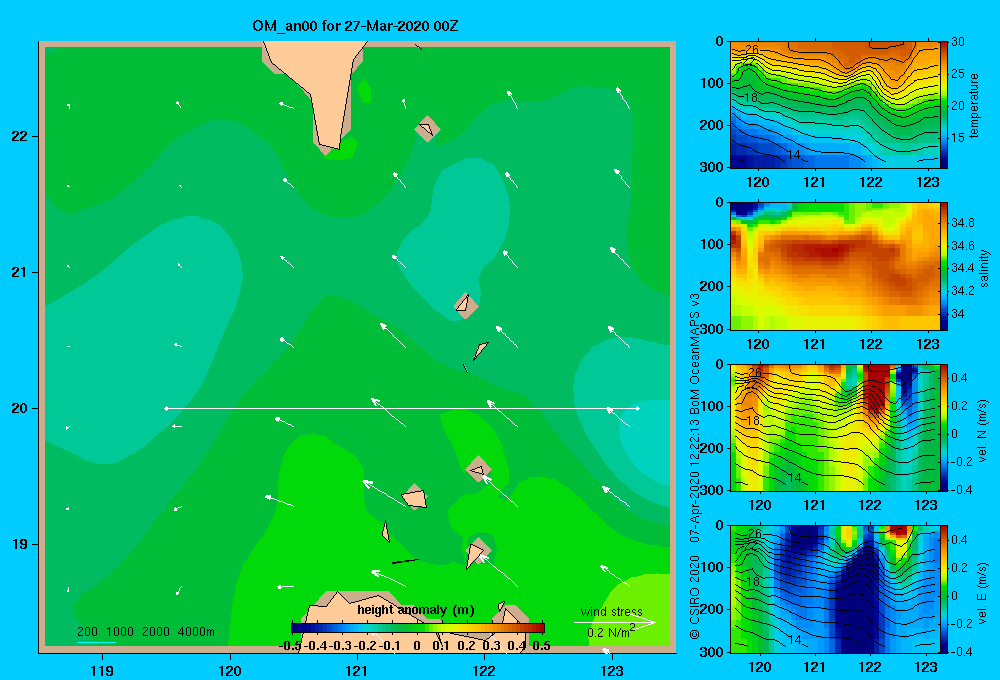This screenshot has height=680, width=1000.
Task: Click the CSIRO BoM OceanMAPS copyright text
Action: point(695,466)
